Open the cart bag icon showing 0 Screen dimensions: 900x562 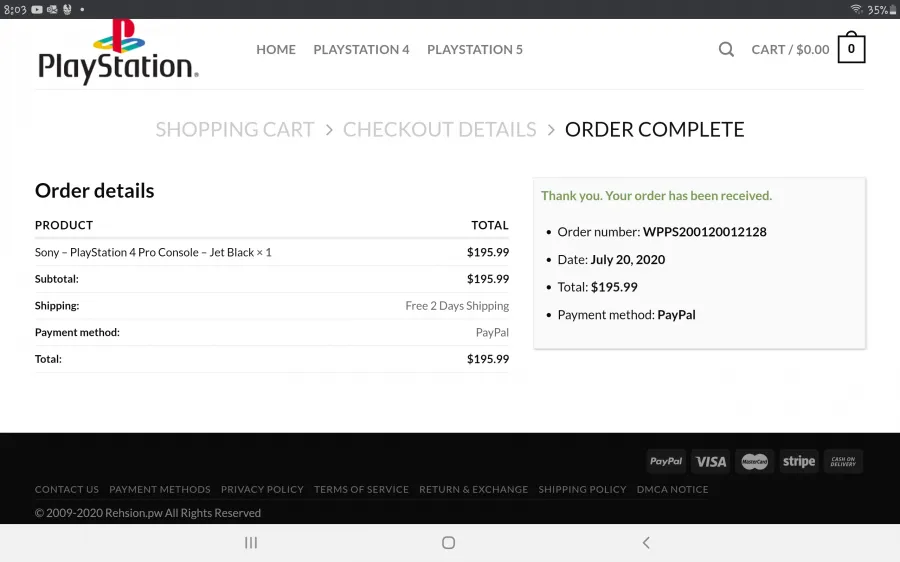point(851,48)
